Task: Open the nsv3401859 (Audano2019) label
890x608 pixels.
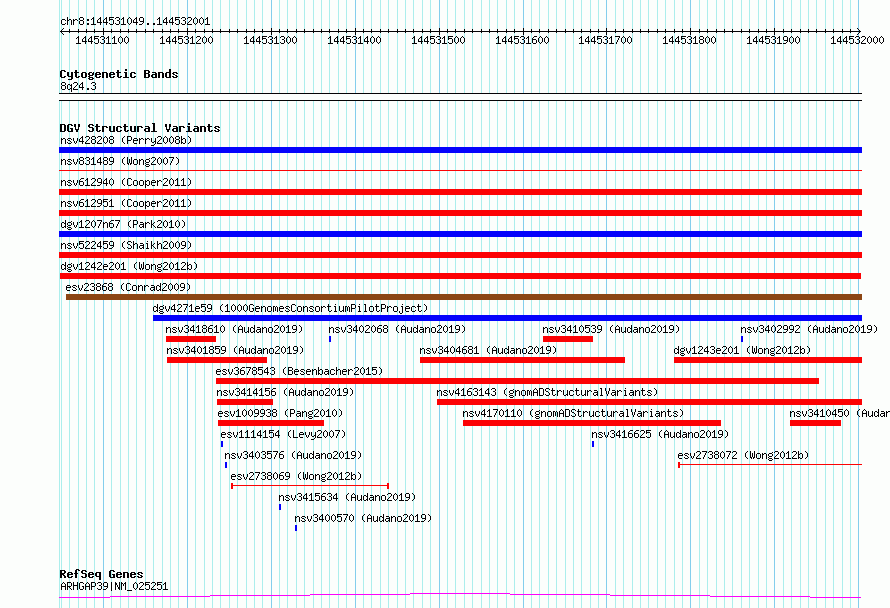Action: pos(235,350)
